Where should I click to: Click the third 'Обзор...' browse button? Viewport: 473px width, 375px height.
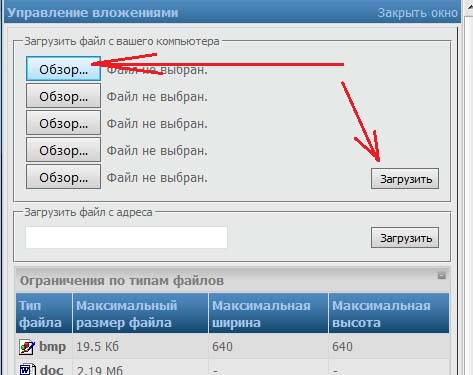[x=63, y=123]
